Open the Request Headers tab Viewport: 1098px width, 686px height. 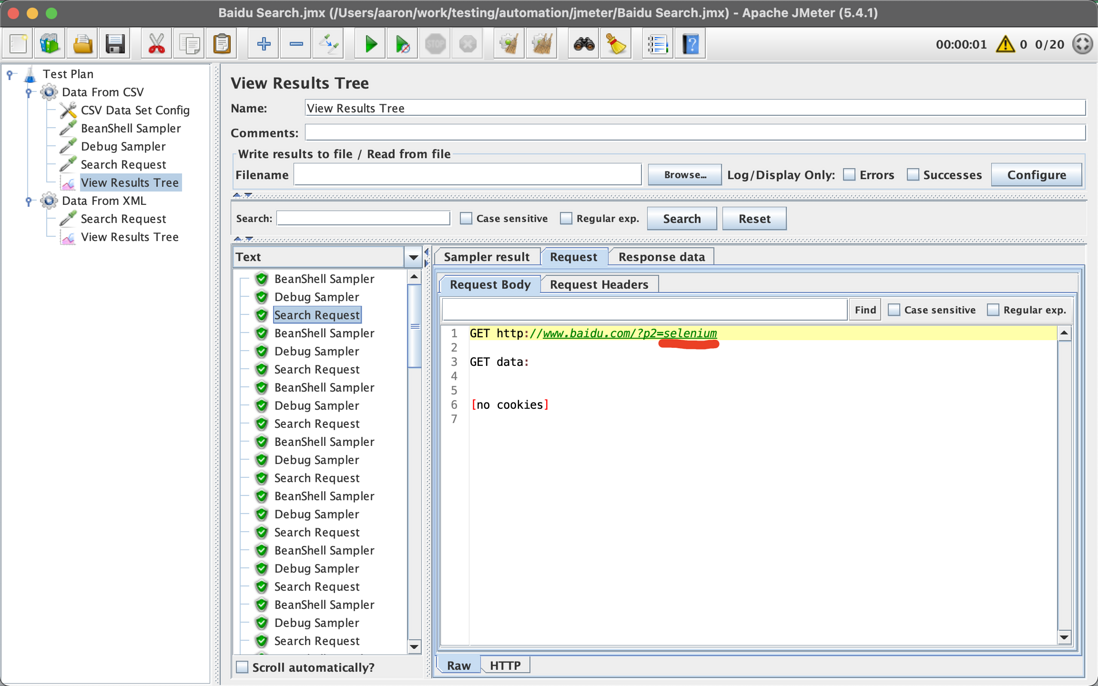[599, 284]
